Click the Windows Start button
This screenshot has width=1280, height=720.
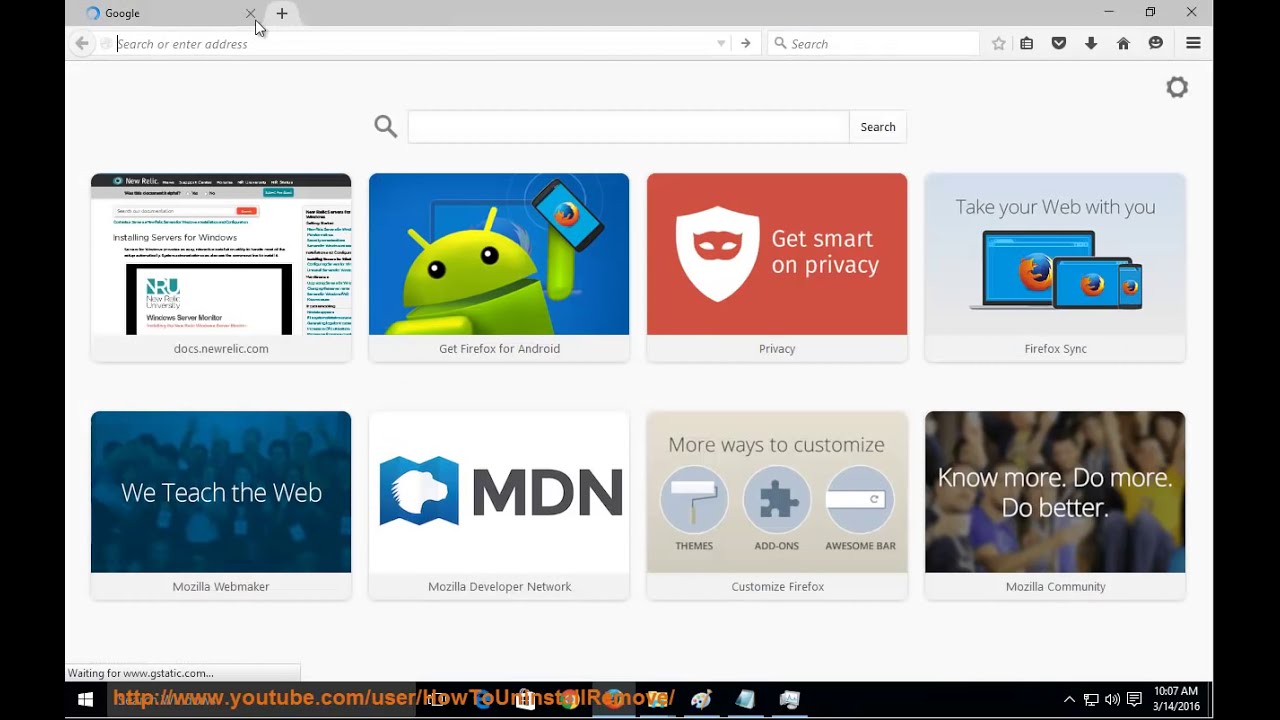[86, 700]
